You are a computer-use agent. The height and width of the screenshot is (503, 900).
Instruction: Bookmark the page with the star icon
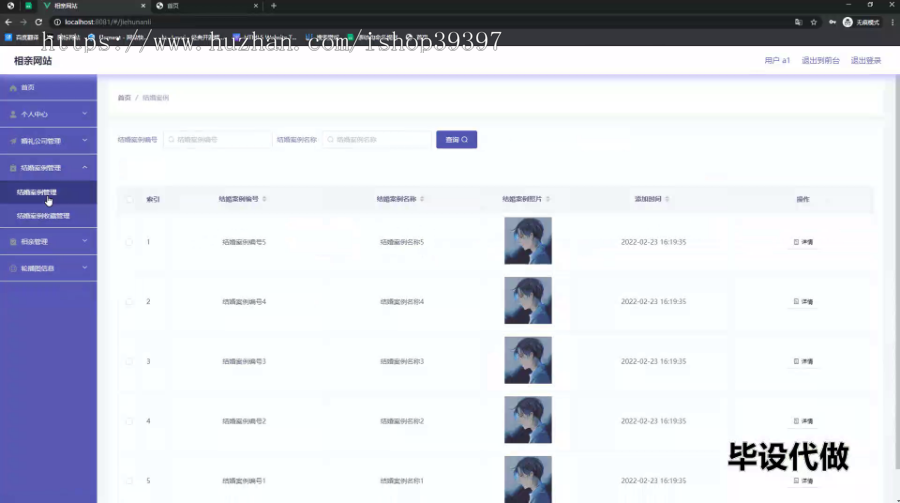(x=813, y=22)
